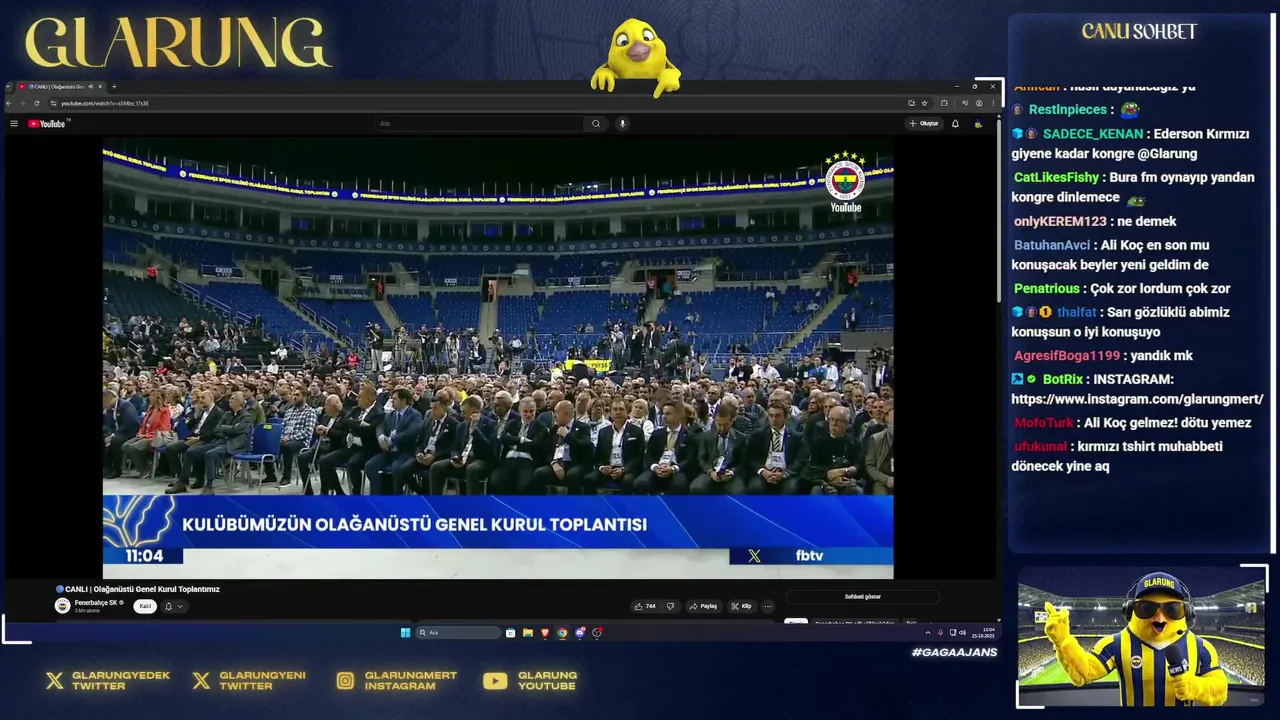This screenshot has width=1280, height=720.
Task: Click username SADECE_KENAN in chat
Action: pos(1092,134)
